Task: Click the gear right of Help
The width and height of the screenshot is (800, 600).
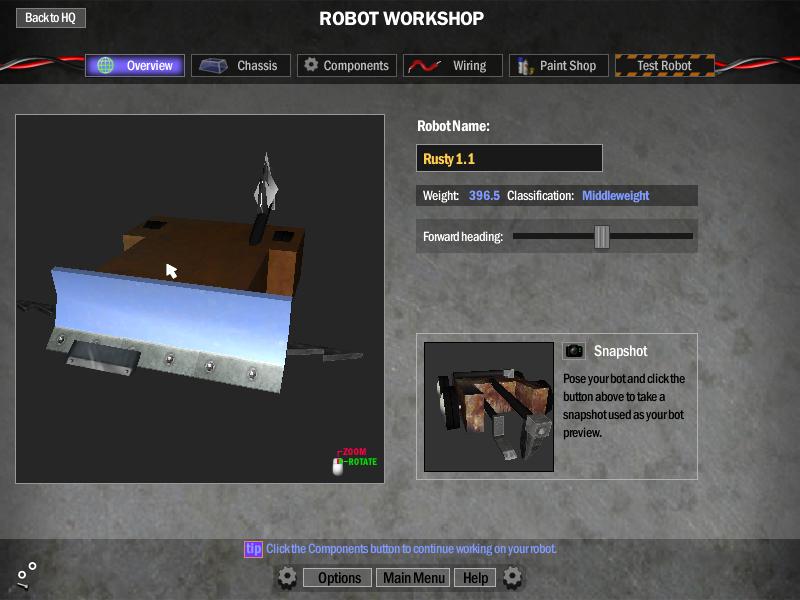Action: click(x=512, y=577)
